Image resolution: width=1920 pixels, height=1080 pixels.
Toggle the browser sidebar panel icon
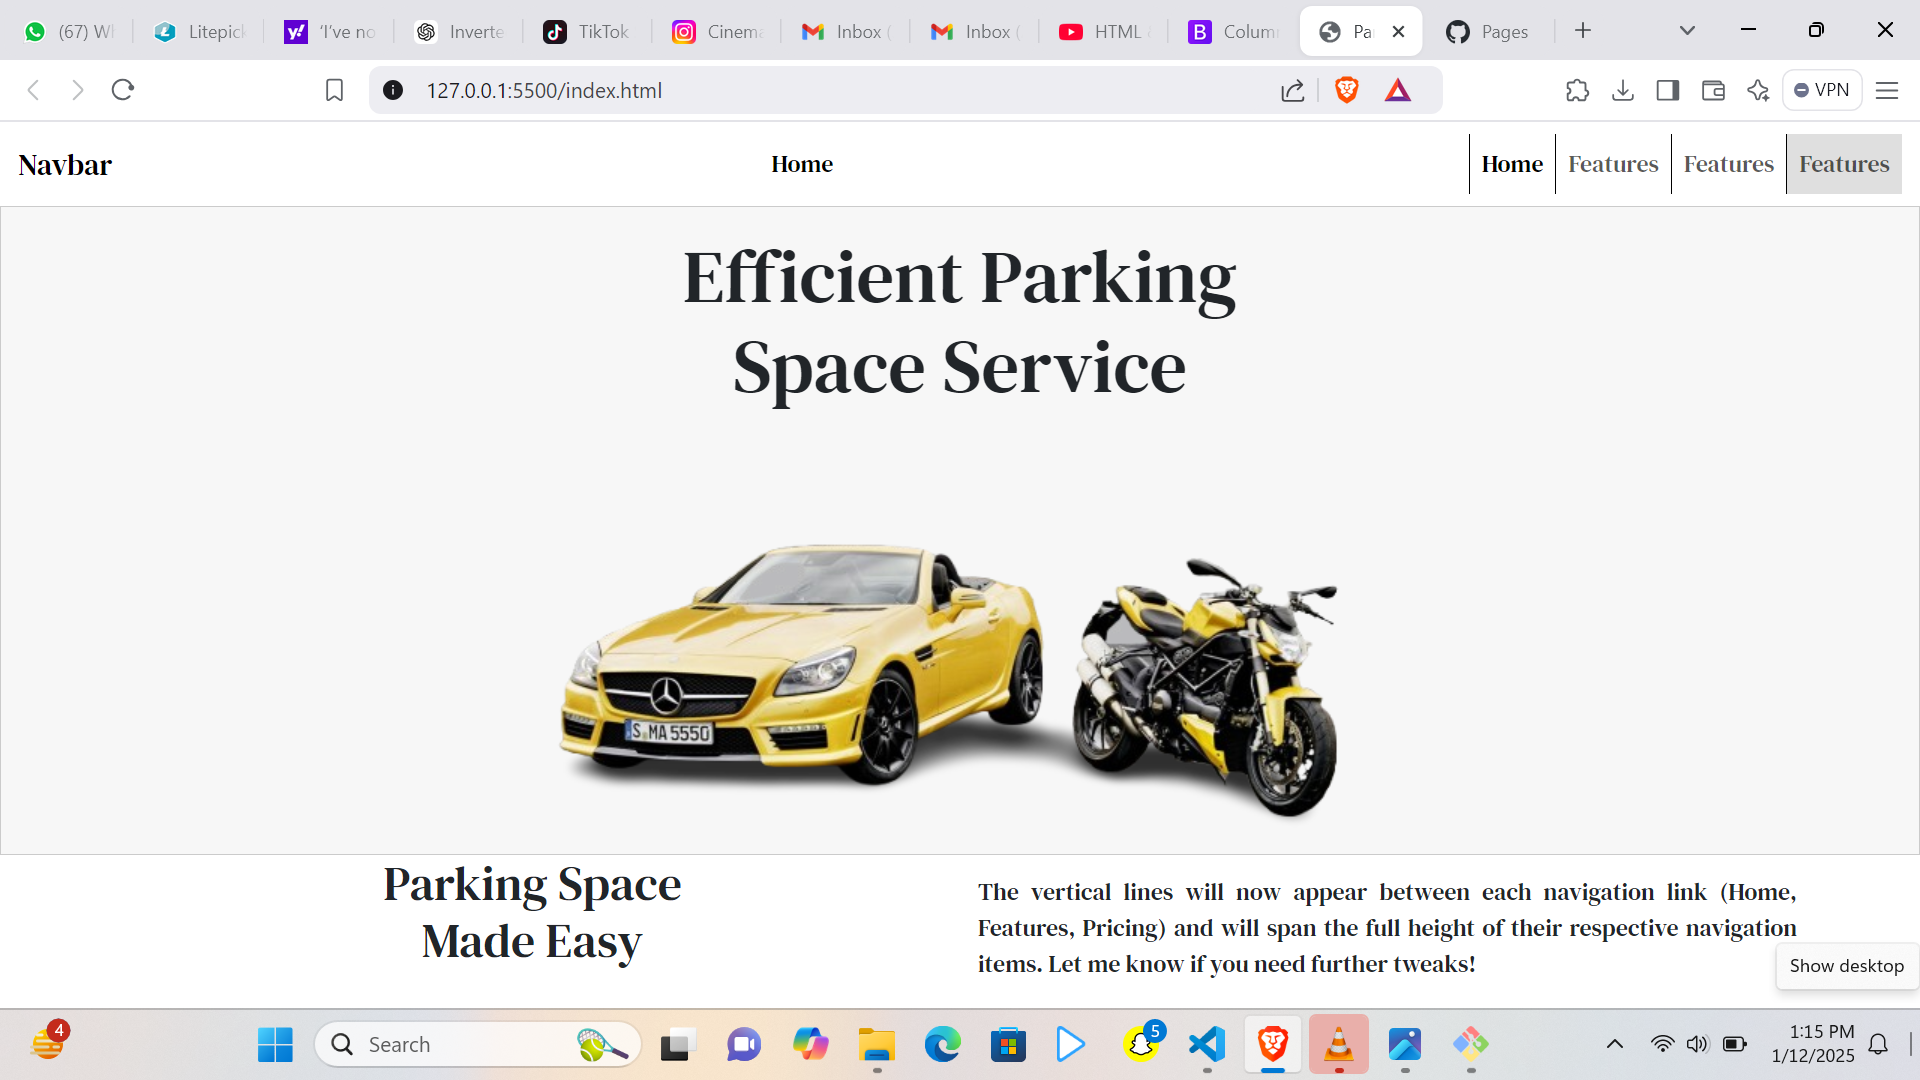tap(1667, 90)
